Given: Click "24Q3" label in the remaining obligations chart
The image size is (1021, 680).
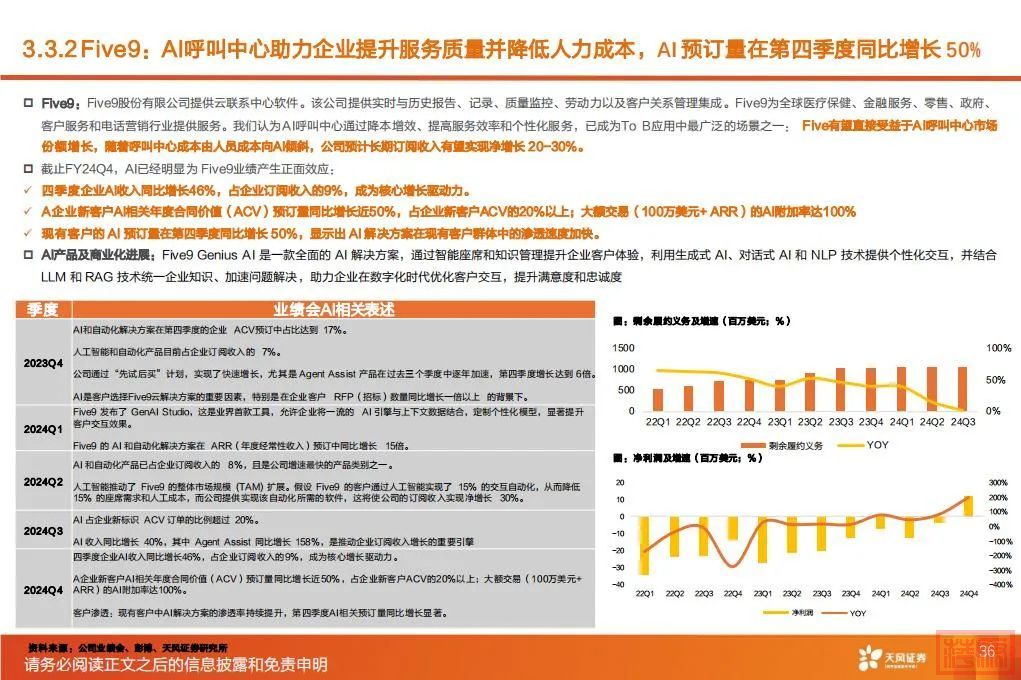Looking at the screenshot, I should (x=963, y=422).
